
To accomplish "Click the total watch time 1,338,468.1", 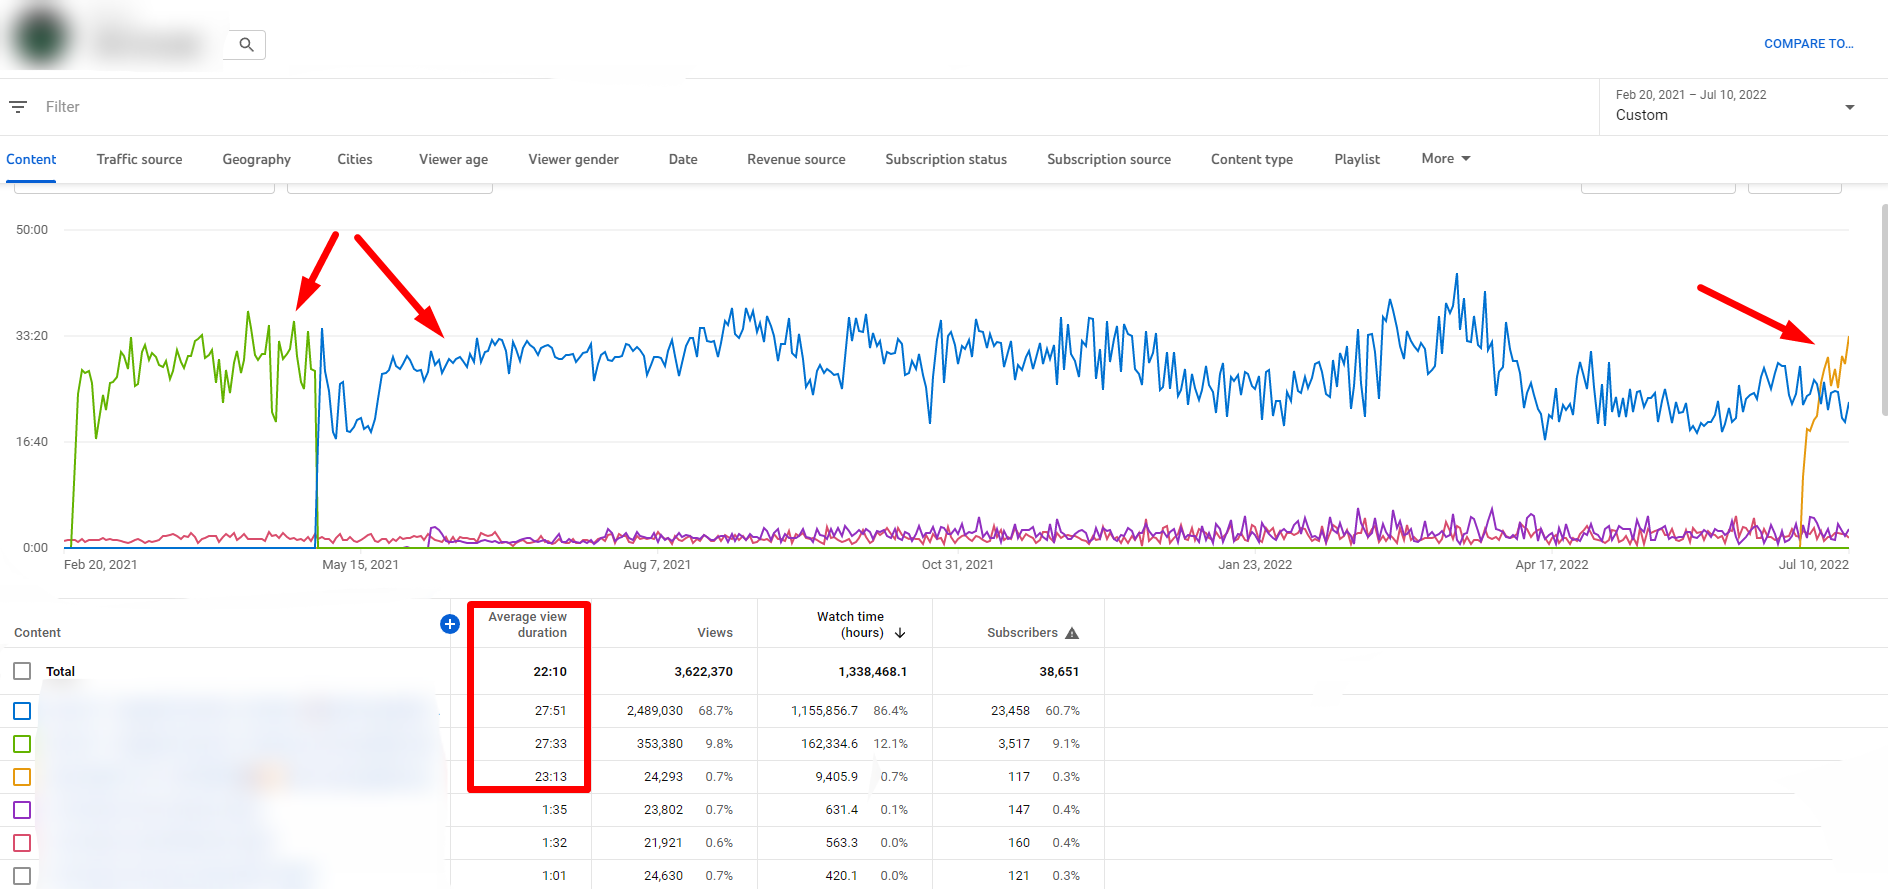I will [x=872, y=672].
